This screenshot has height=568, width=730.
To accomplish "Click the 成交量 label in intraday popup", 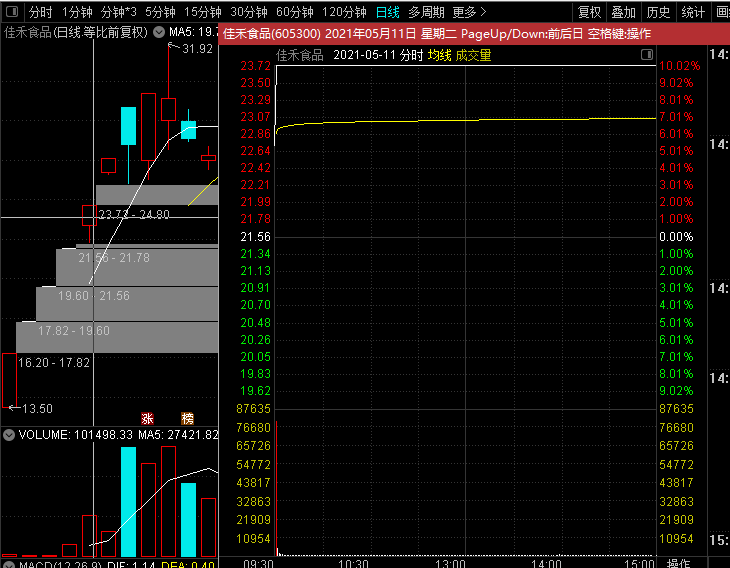I will 473,55.
